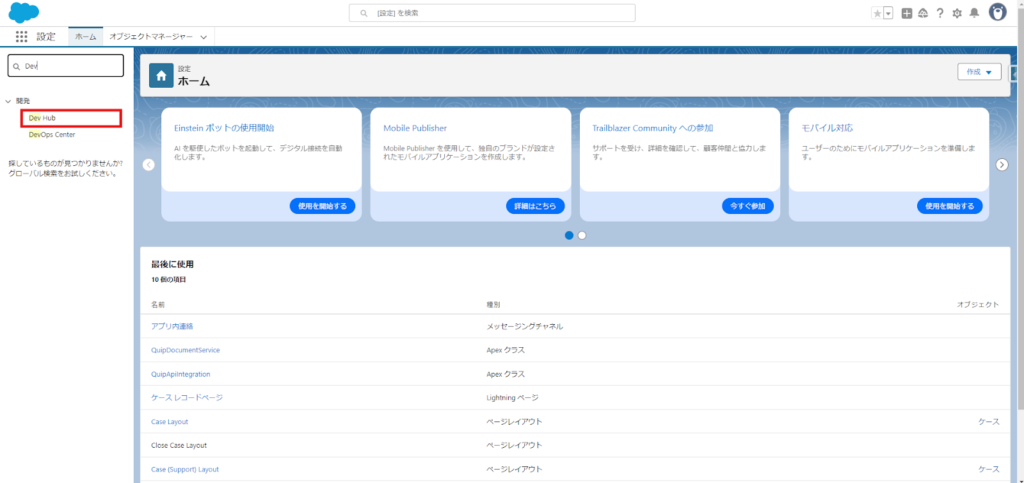Click Einstein ボットの使用開始 card title
Viewport: 1024px width, 483px height.
pos(224,128)
